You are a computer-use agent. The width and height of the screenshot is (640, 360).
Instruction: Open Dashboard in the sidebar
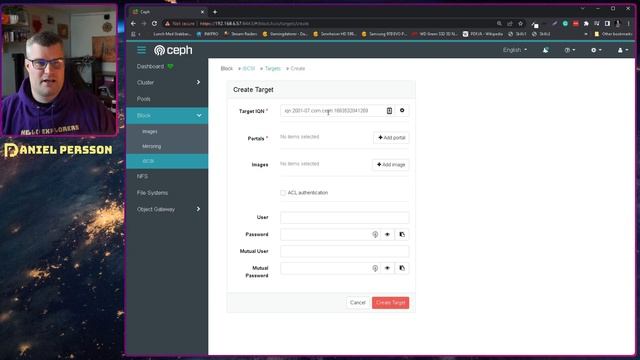point(167,67)
